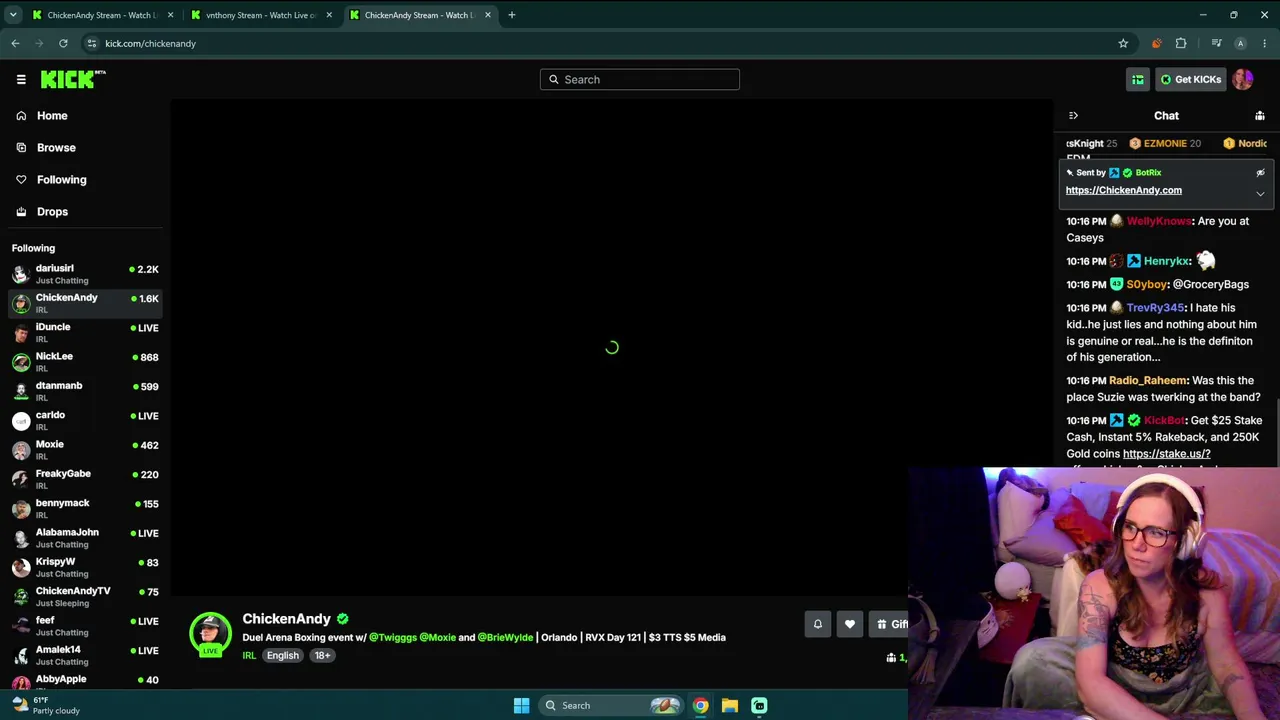Open the browser extensions puzzle icon
The image size is (1280, 720).
coord(1181,44)
